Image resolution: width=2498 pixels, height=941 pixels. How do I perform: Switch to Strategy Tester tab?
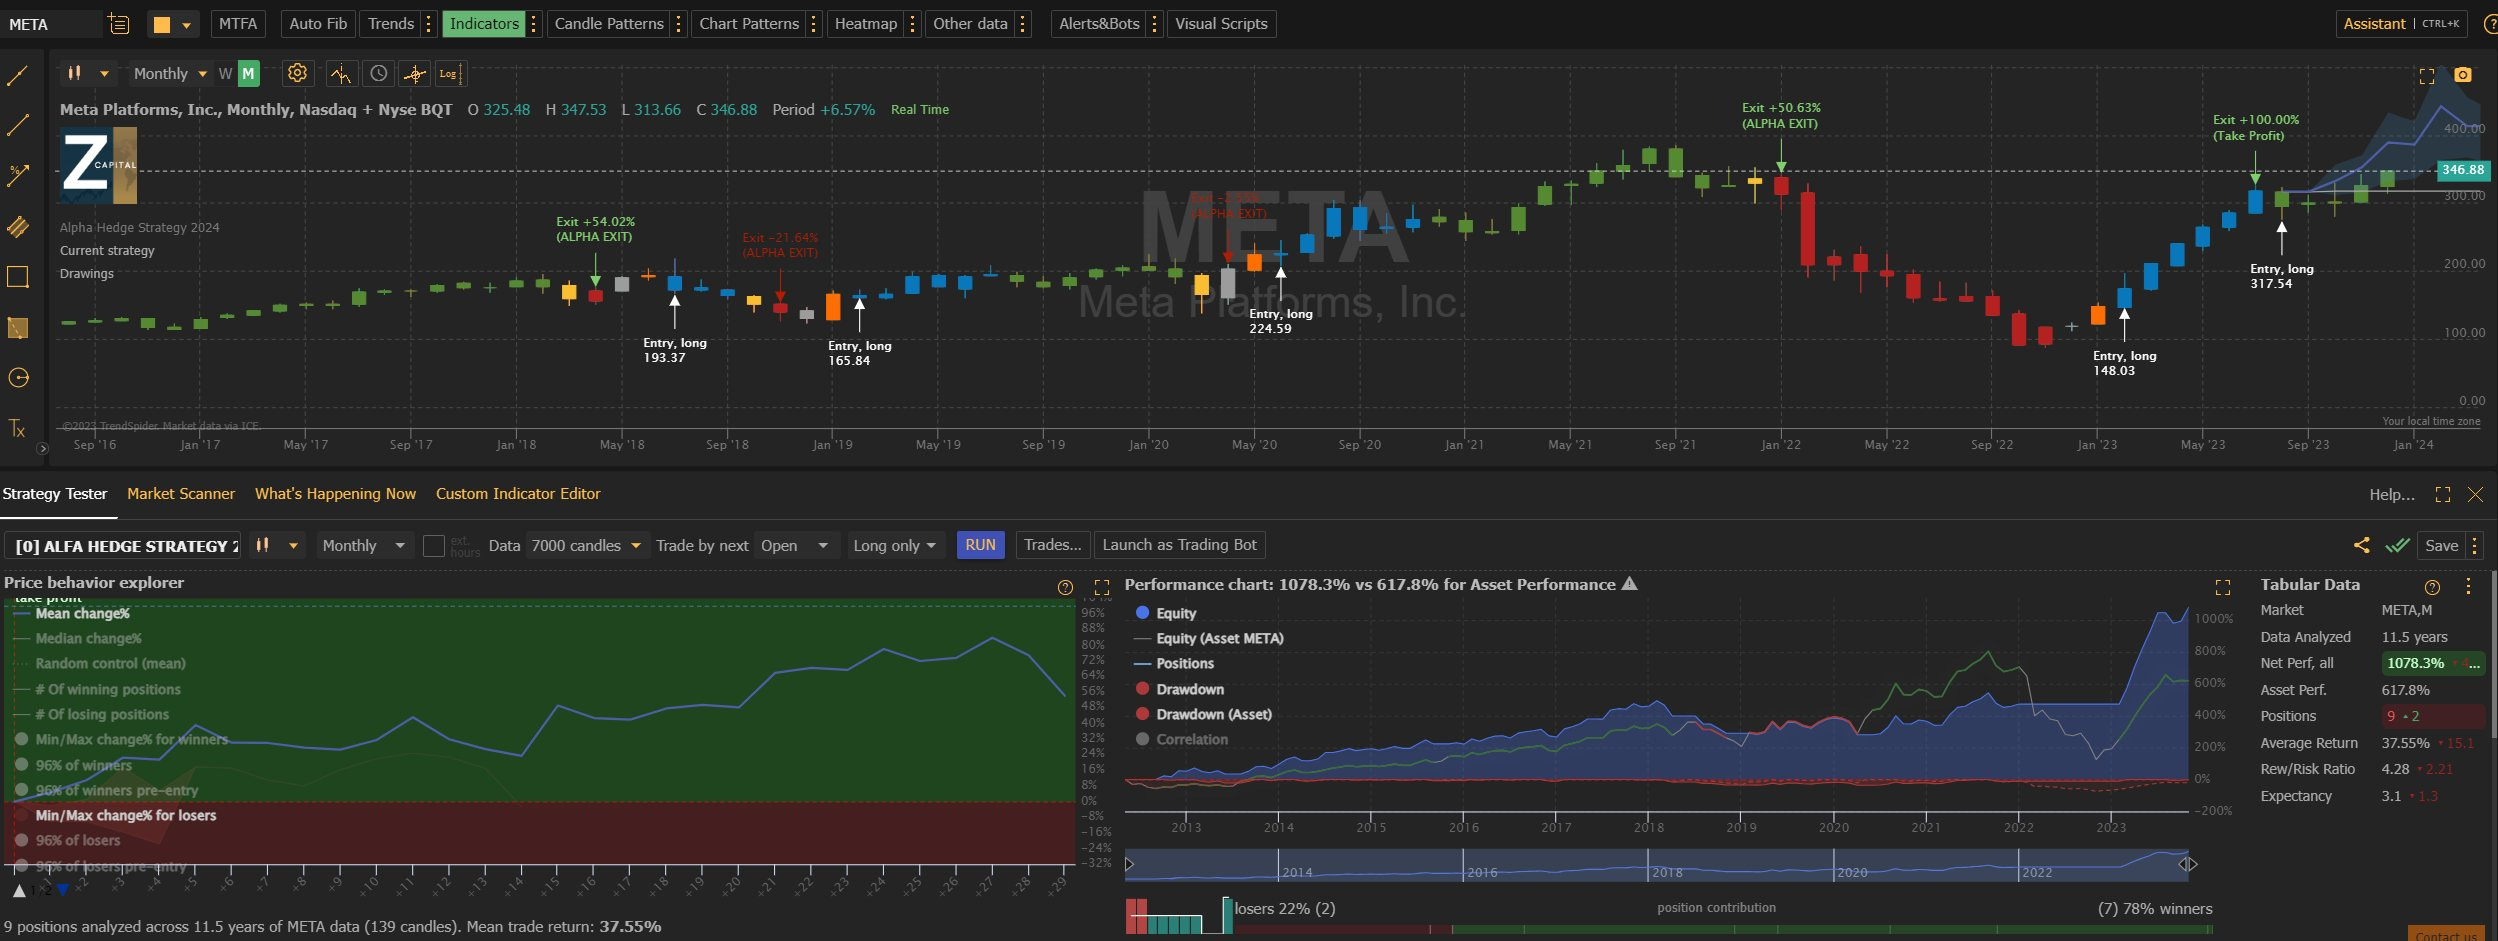point(55,494)
